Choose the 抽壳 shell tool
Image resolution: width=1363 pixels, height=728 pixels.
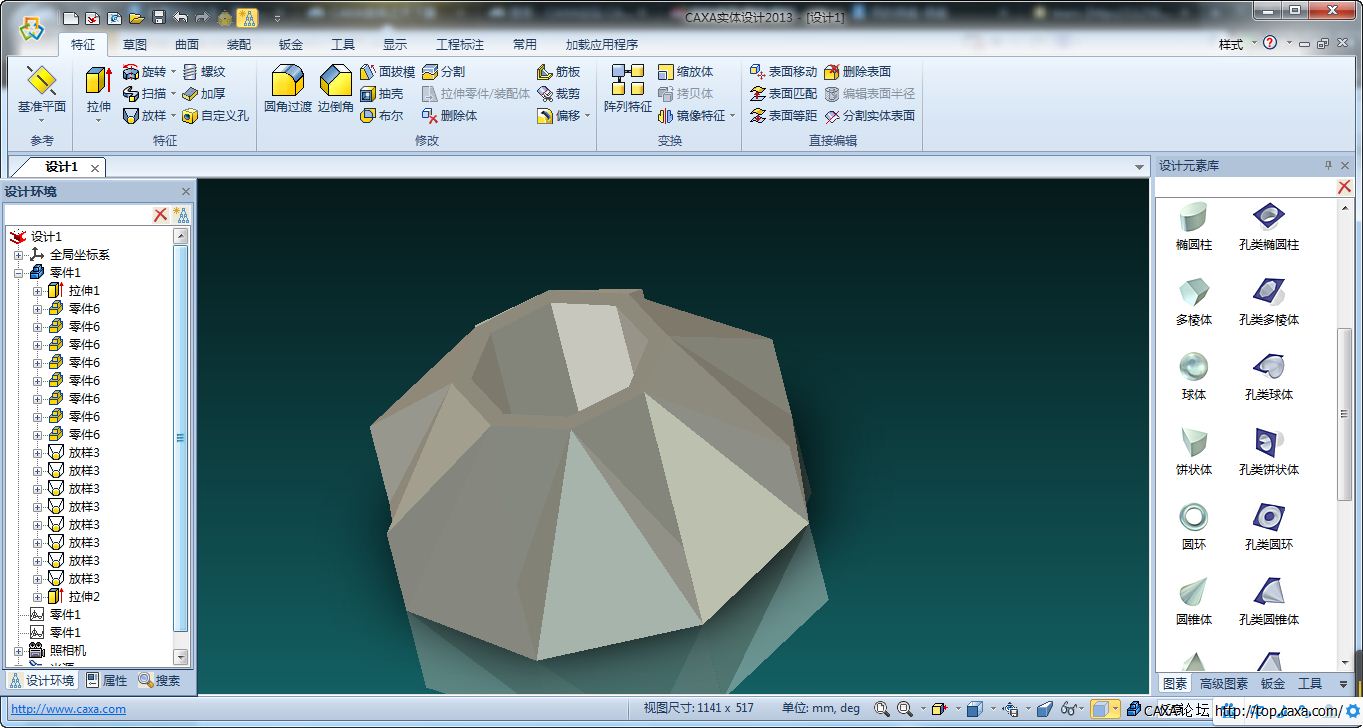click(381, 94)
